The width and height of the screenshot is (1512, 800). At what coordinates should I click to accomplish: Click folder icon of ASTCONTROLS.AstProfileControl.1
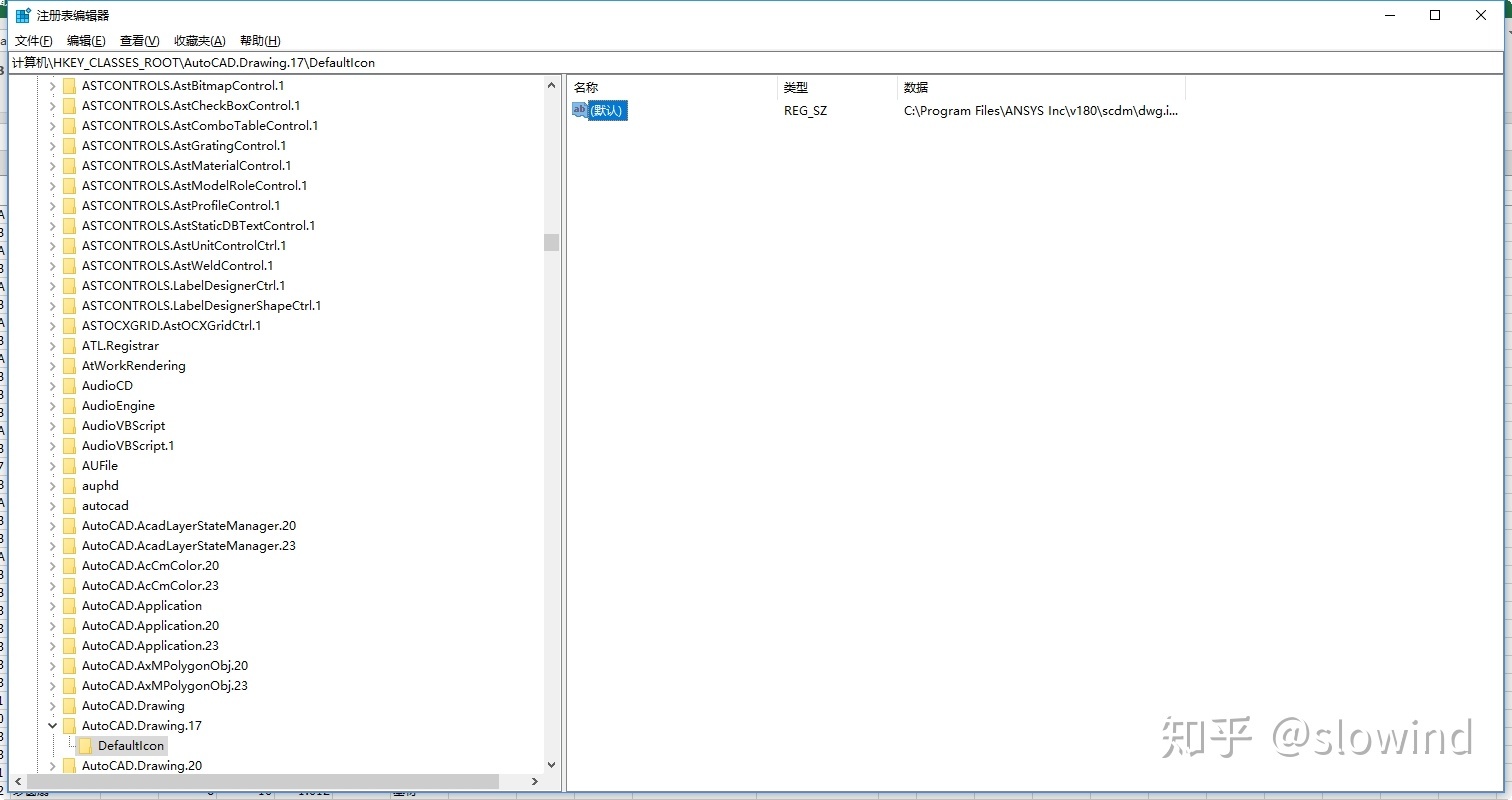tap(69, 206)
